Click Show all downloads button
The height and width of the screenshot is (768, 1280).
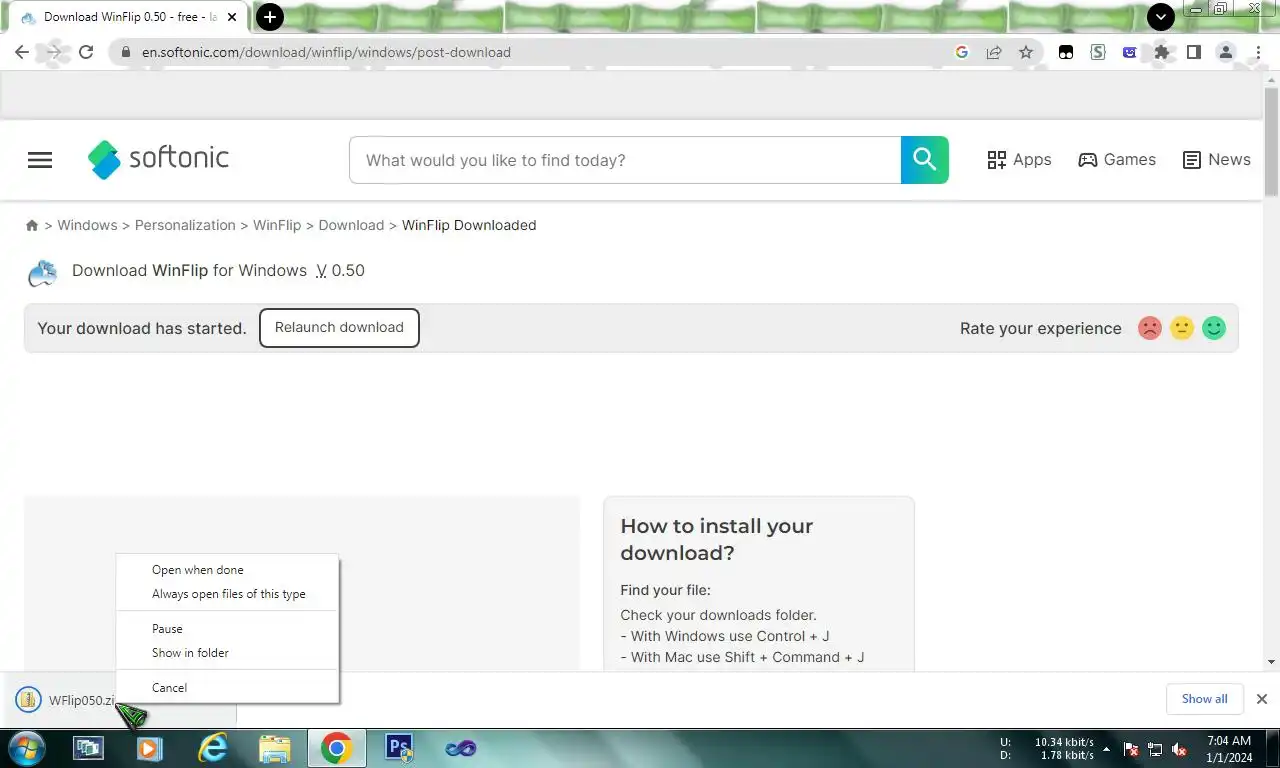tap(1204, 699)
